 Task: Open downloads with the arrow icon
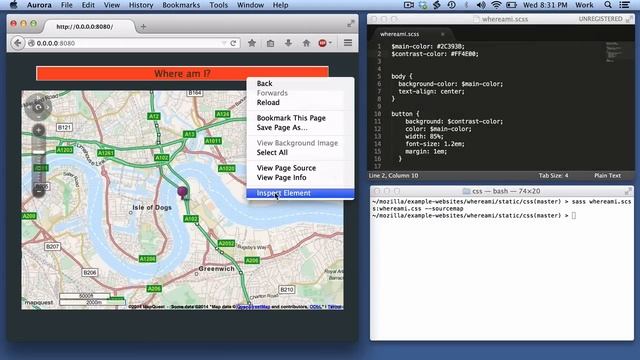(288, 43)
